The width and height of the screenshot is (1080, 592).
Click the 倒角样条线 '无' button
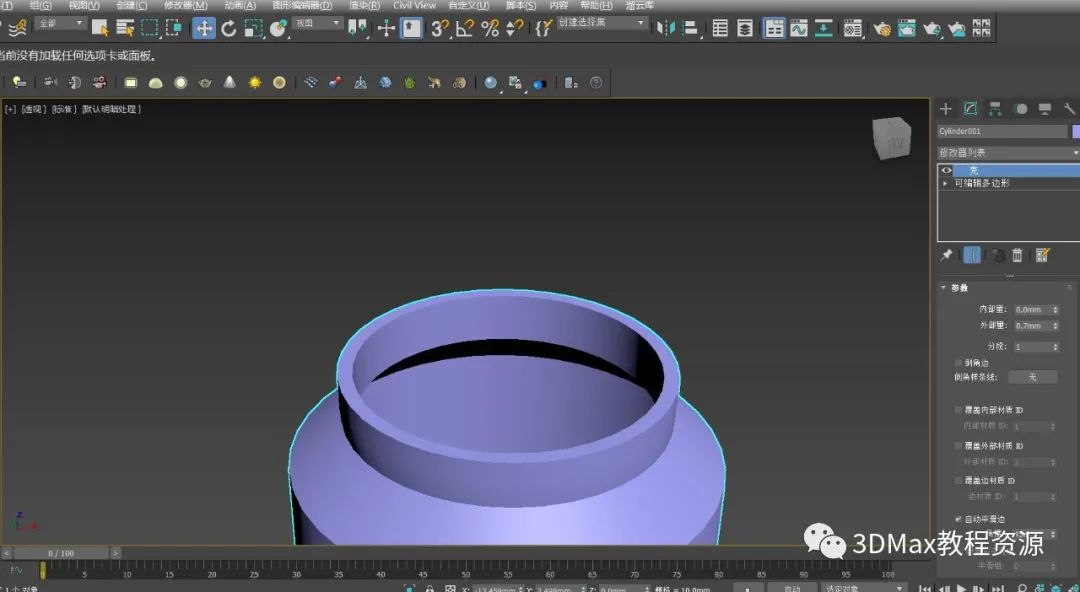(1032, 377)
